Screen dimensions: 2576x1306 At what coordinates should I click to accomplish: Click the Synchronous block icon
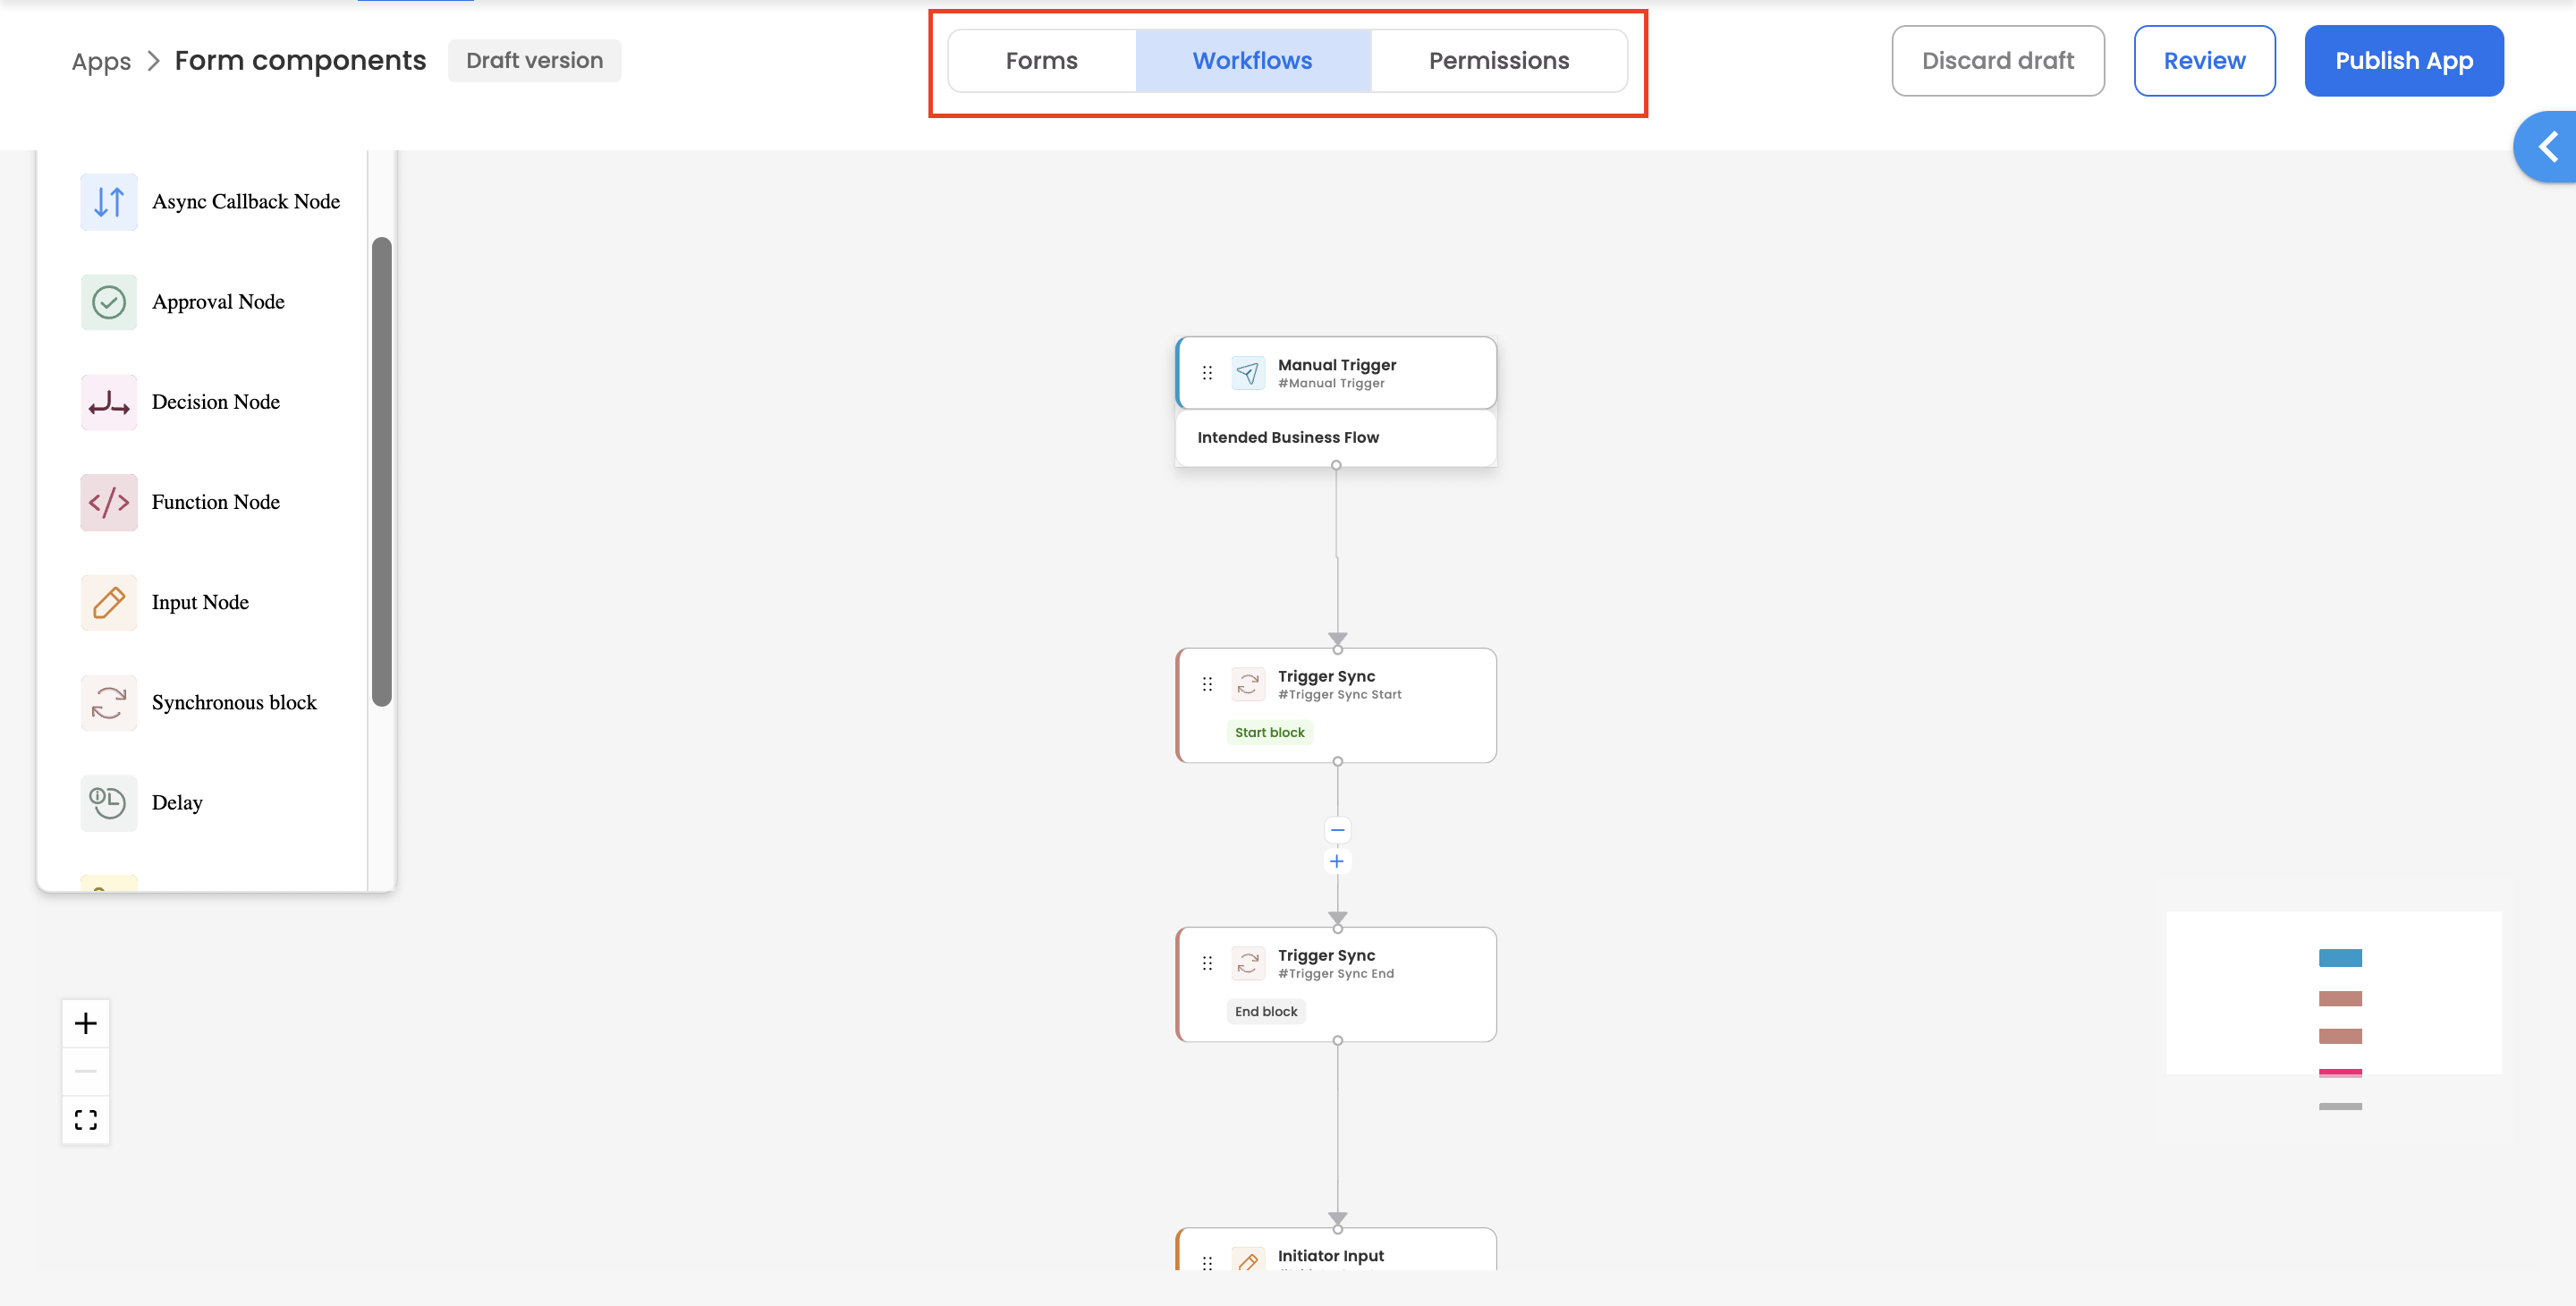pyautogui.click(x=108, y=702)
